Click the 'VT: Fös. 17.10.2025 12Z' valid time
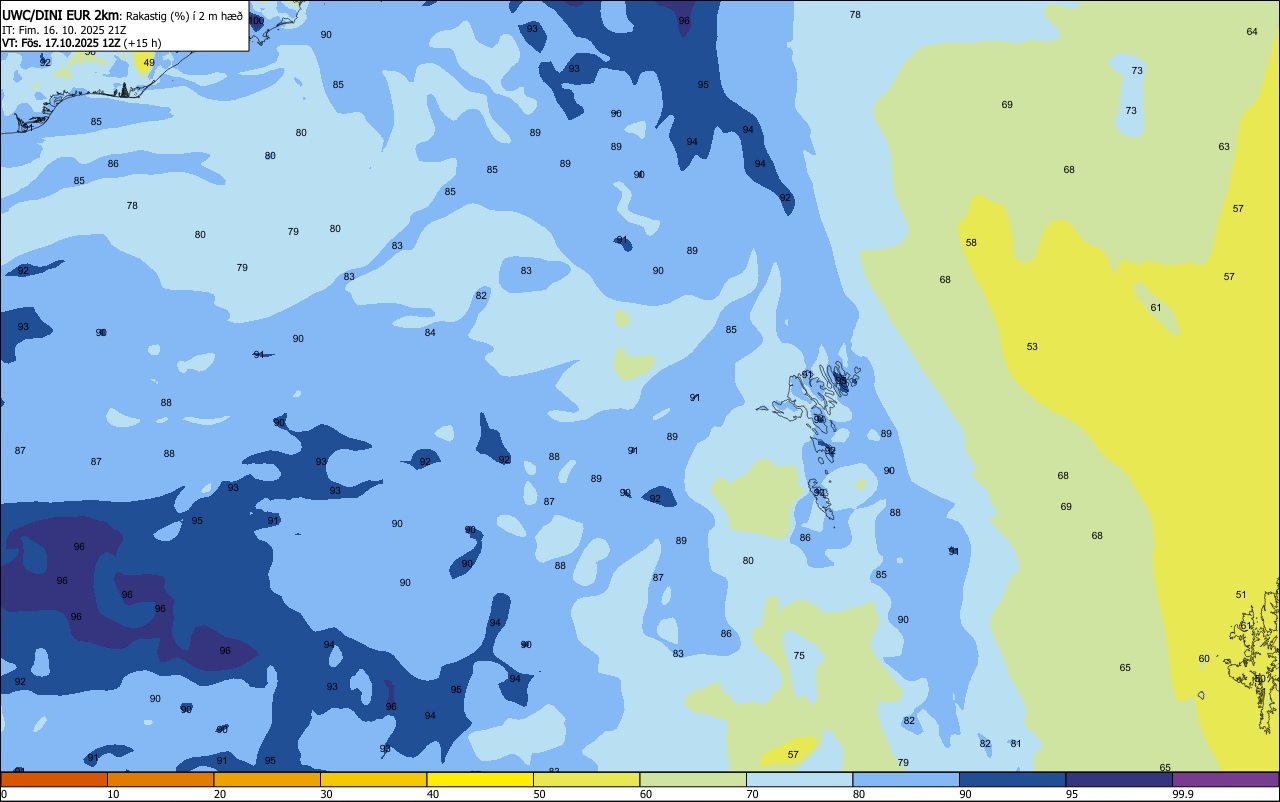Screen dimensions: 1280x802 [x=62, y=43]
